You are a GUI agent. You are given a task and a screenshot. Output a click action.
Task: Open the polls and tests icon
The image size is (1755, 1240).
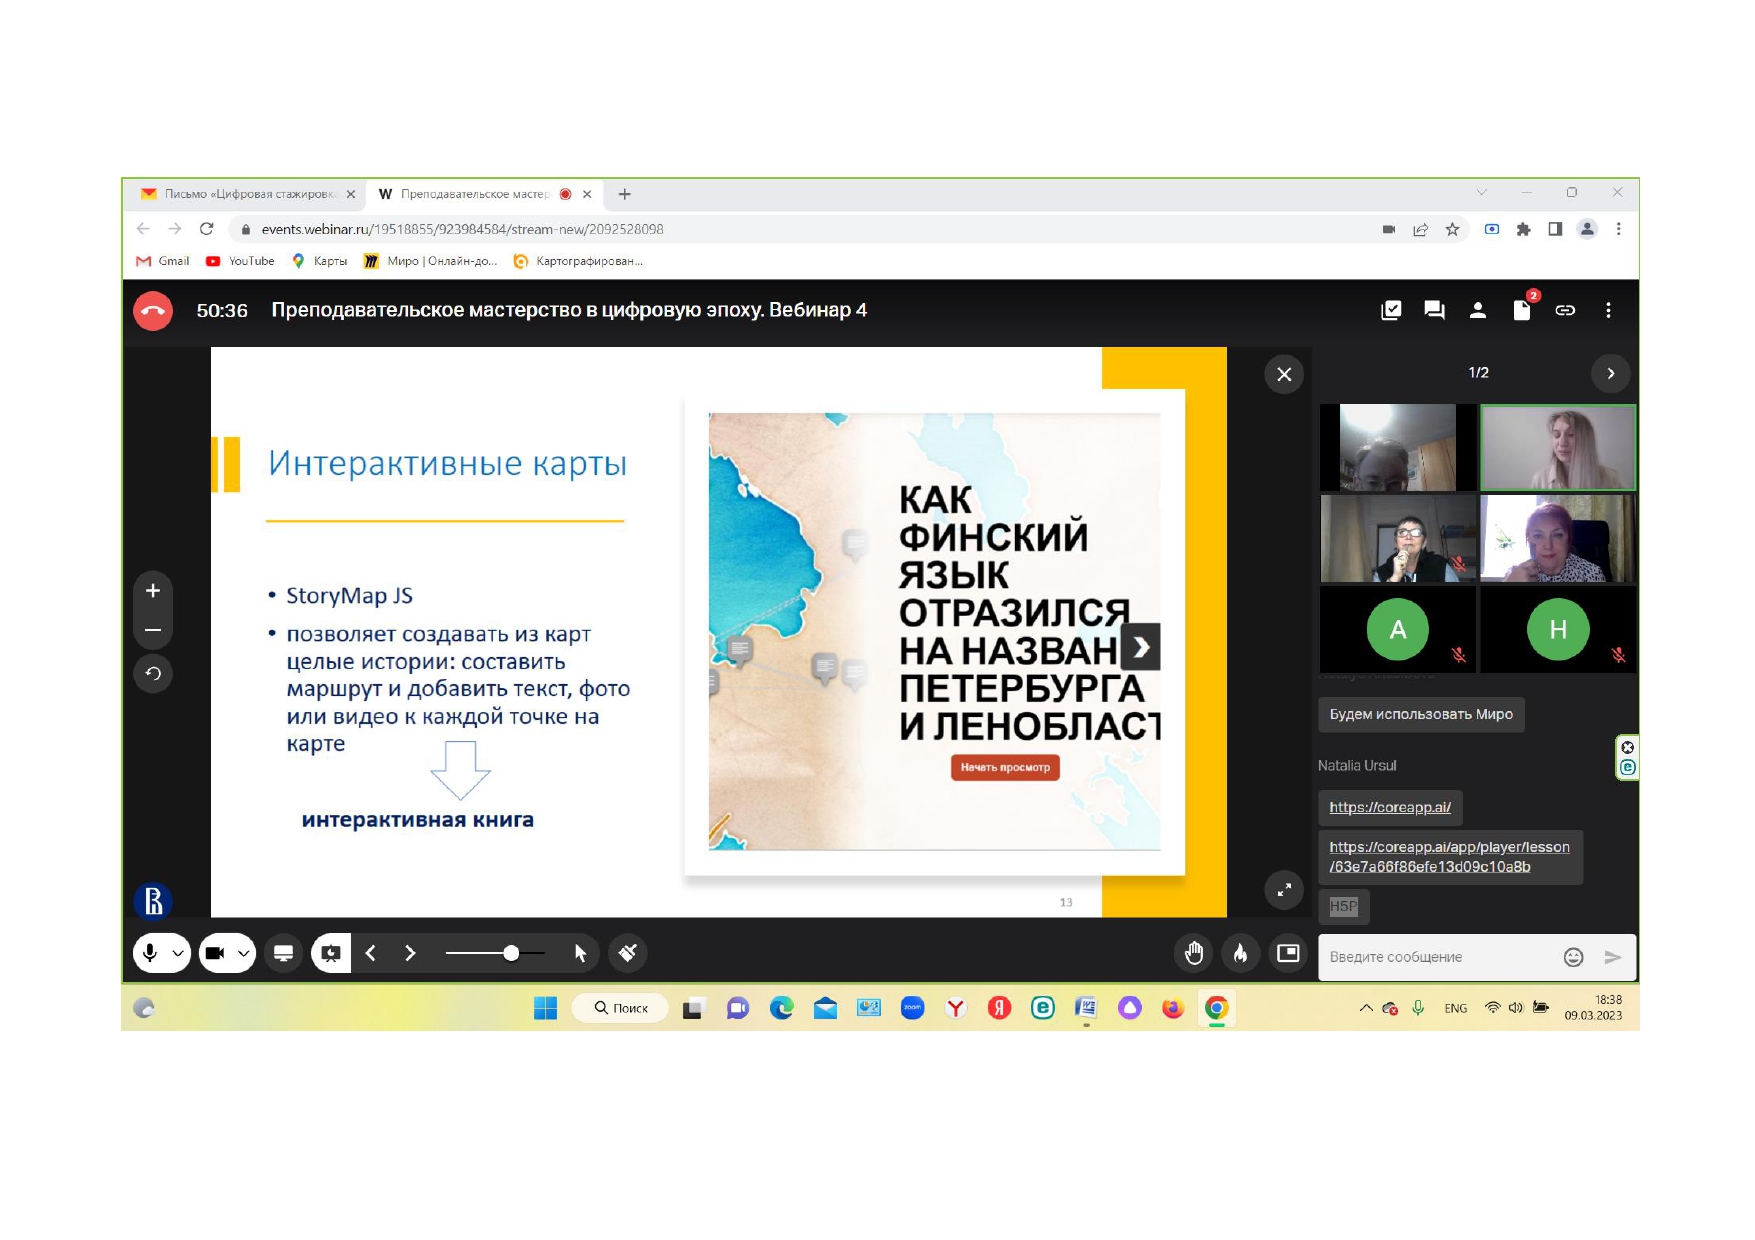[1390, 310]
